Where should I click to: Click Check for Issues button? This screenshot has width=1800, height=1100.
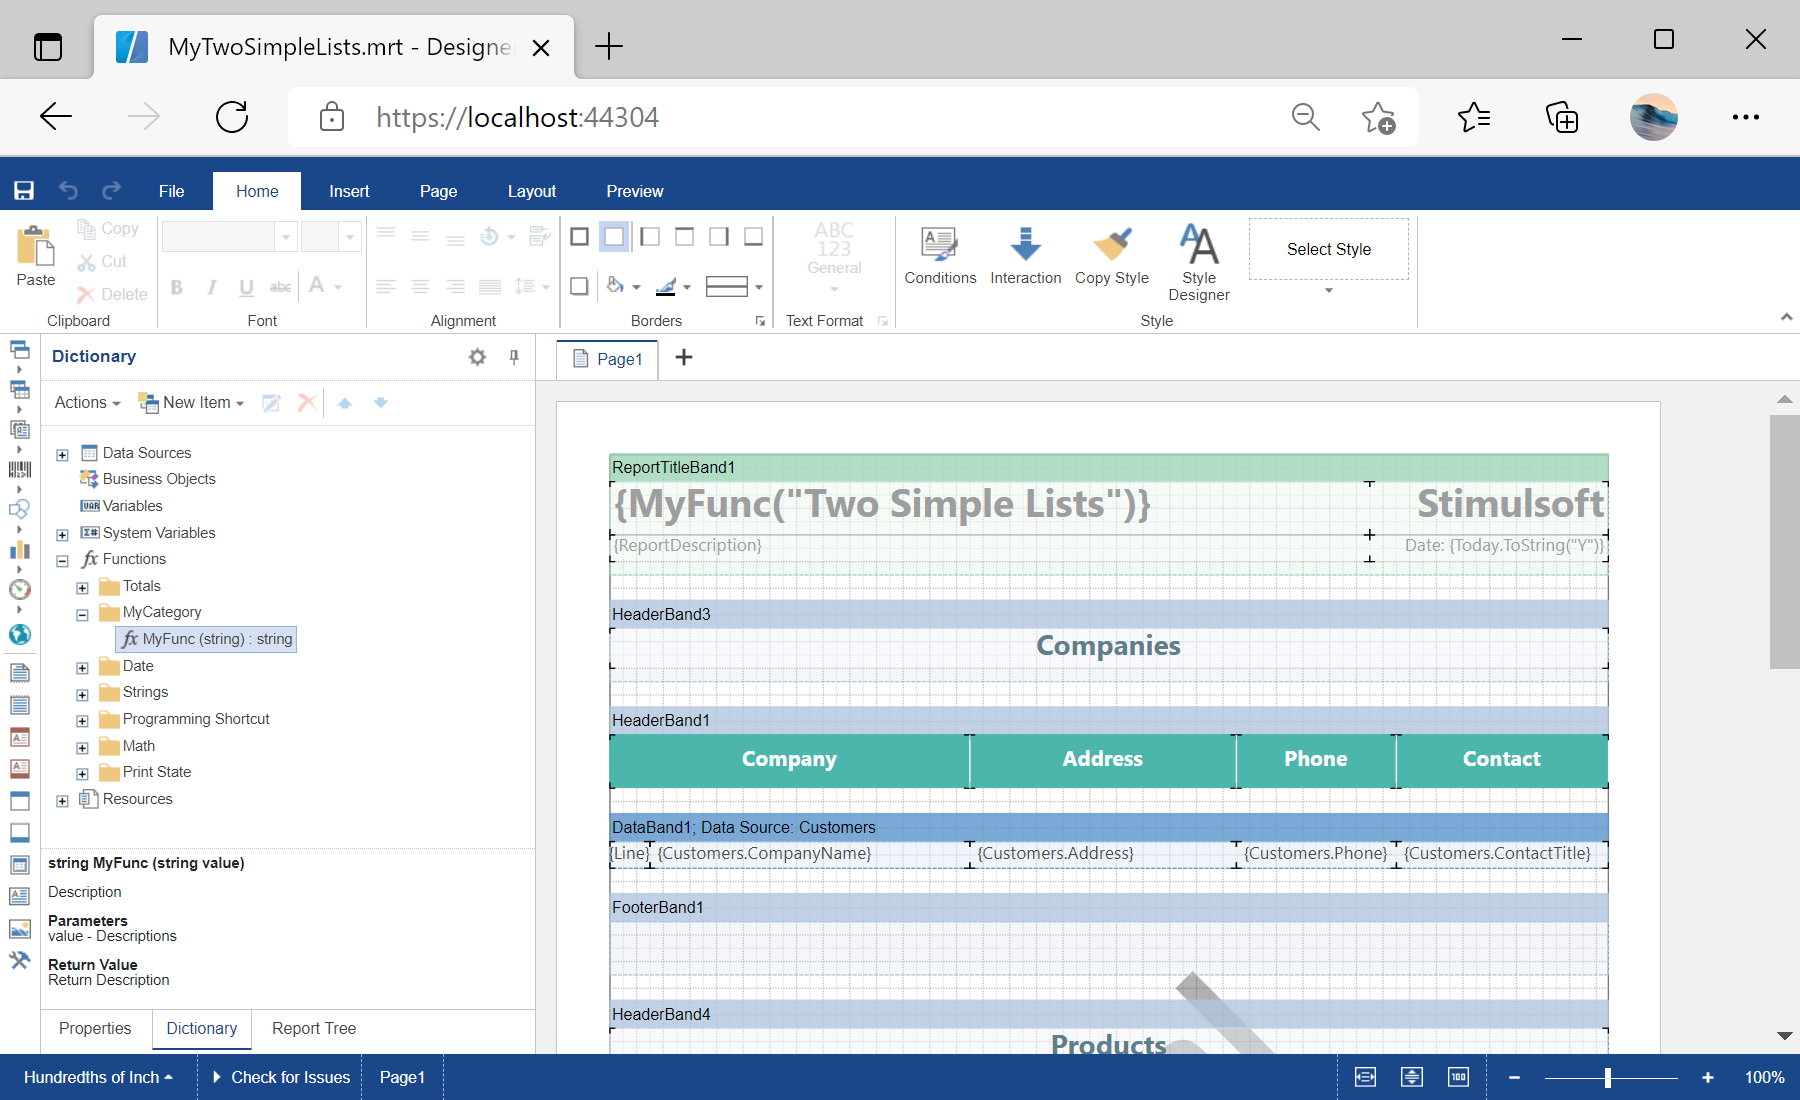coord(281,1077)
